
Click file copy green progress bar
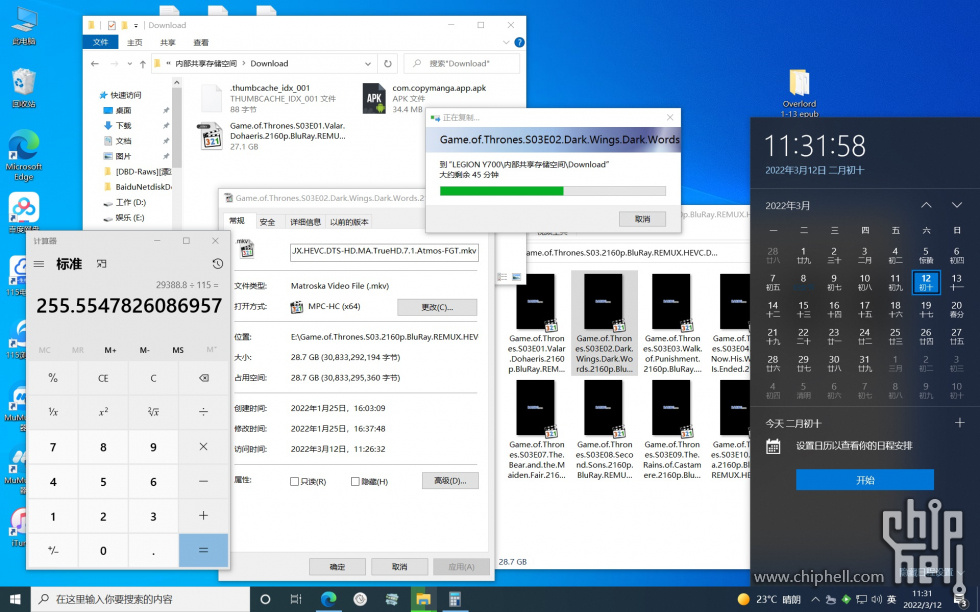tap(552, 191)
